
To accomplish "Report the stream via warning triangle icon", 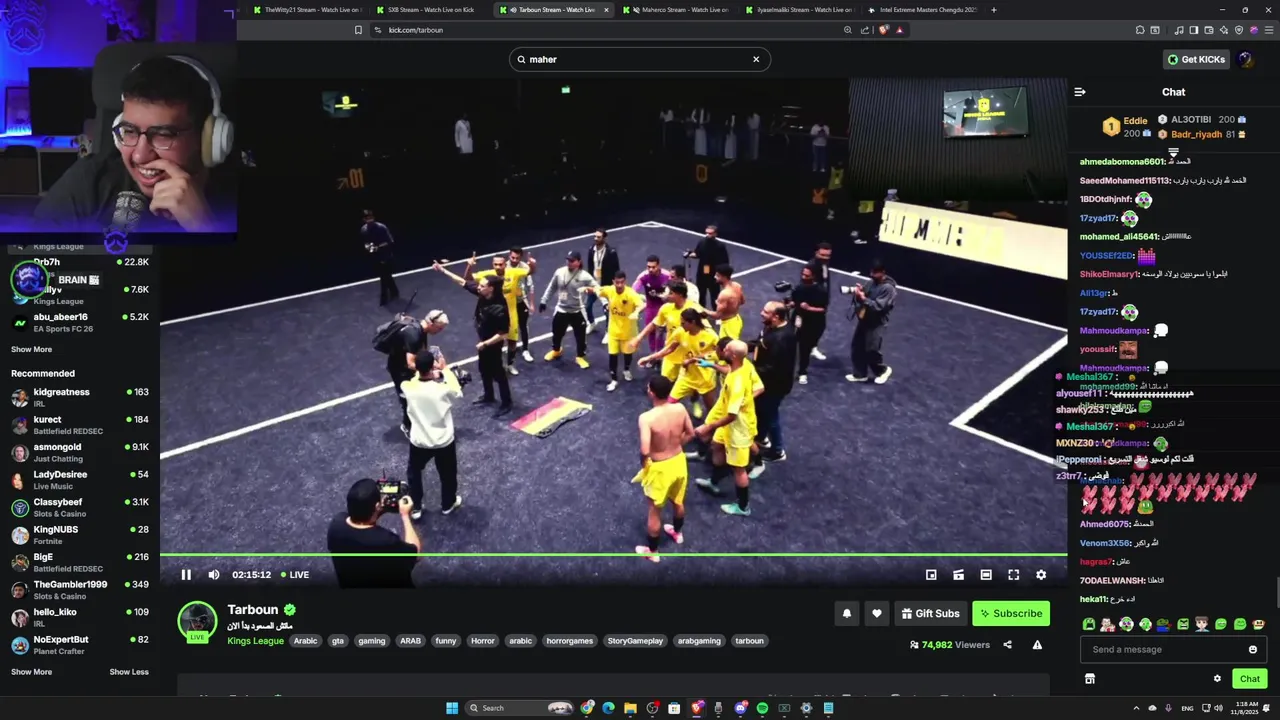I will coord(1037,645).
